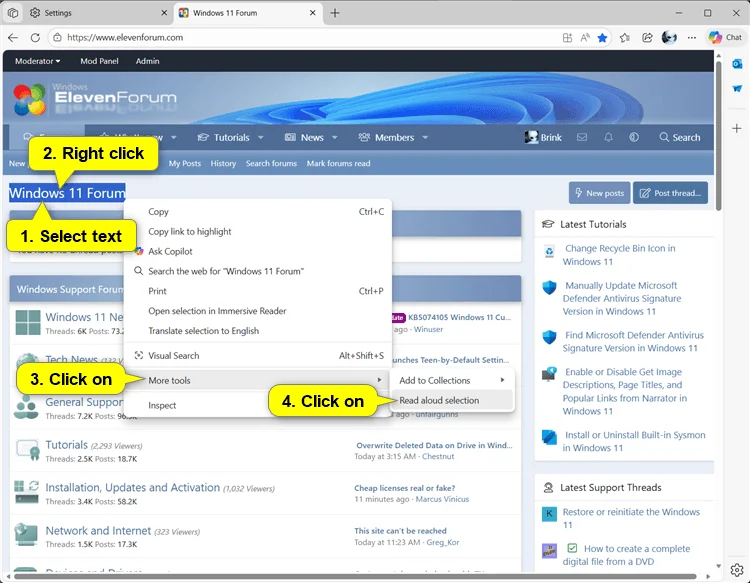Select Copy link to highlight
Screen dimensions: 750x583
[x=258, y=231]
